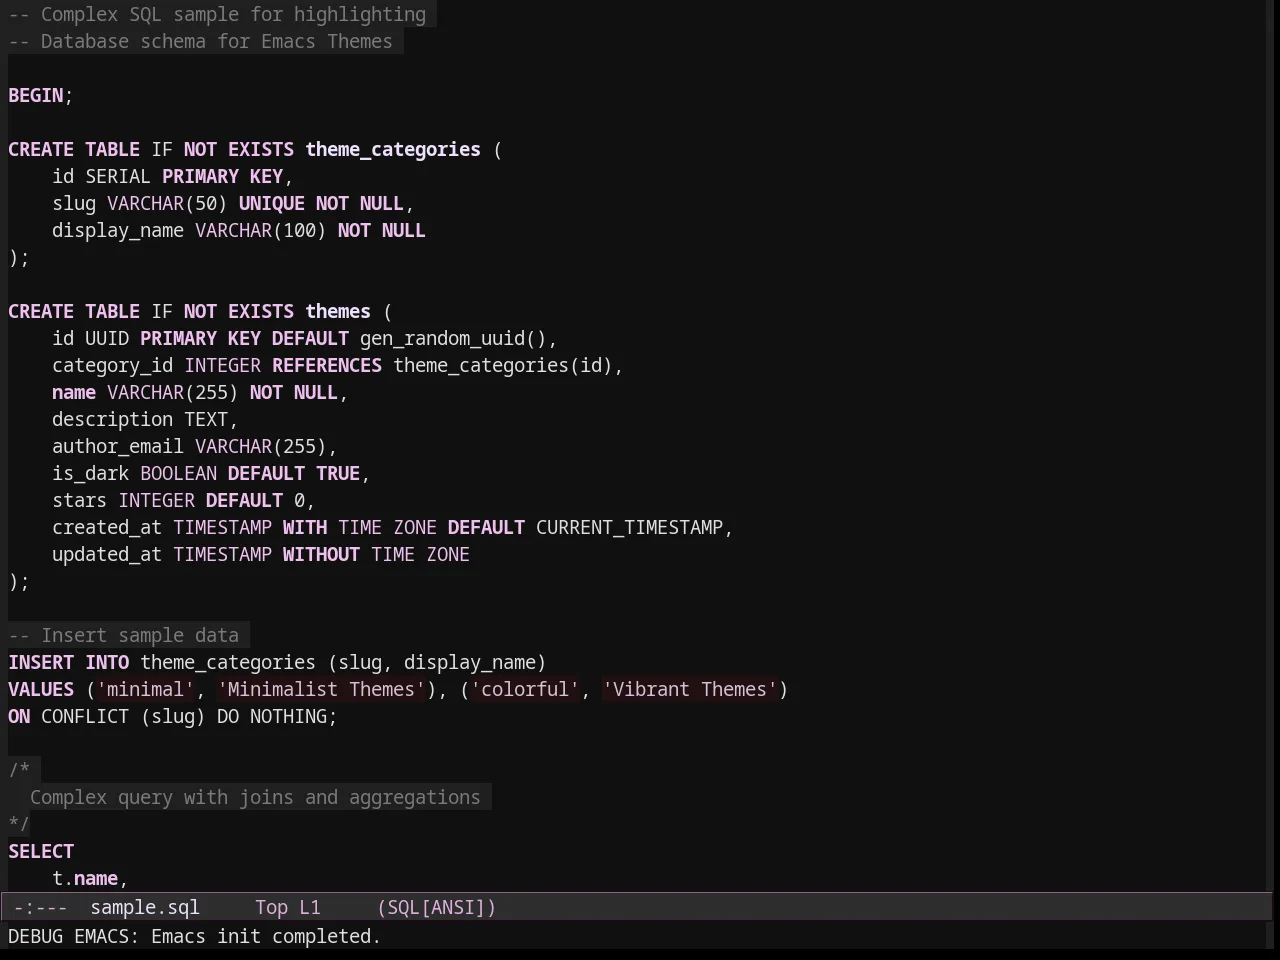Click the string 'minimal' in the VALUES line
The width and height of the screenshot is (1280, 960).
coord(146,690)
